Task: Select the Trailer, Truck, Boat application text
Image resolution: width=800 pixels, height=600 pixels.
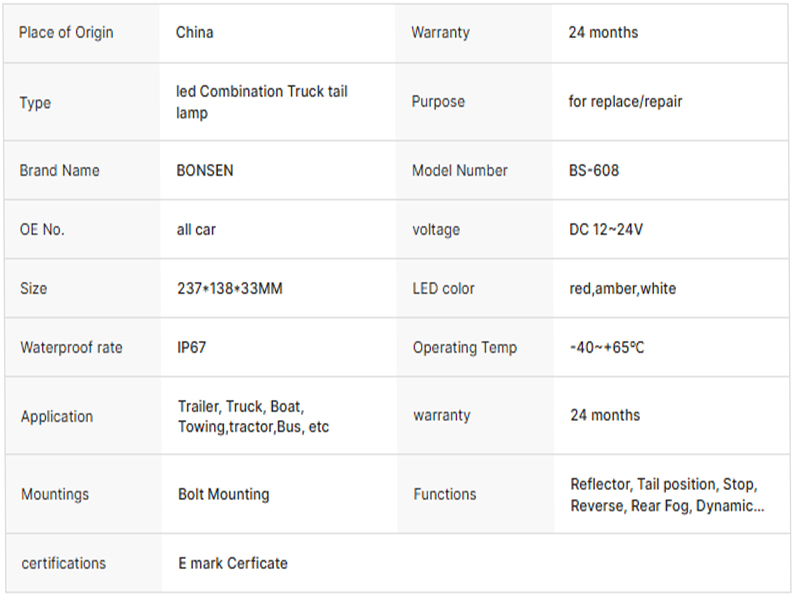Action: 253,416
